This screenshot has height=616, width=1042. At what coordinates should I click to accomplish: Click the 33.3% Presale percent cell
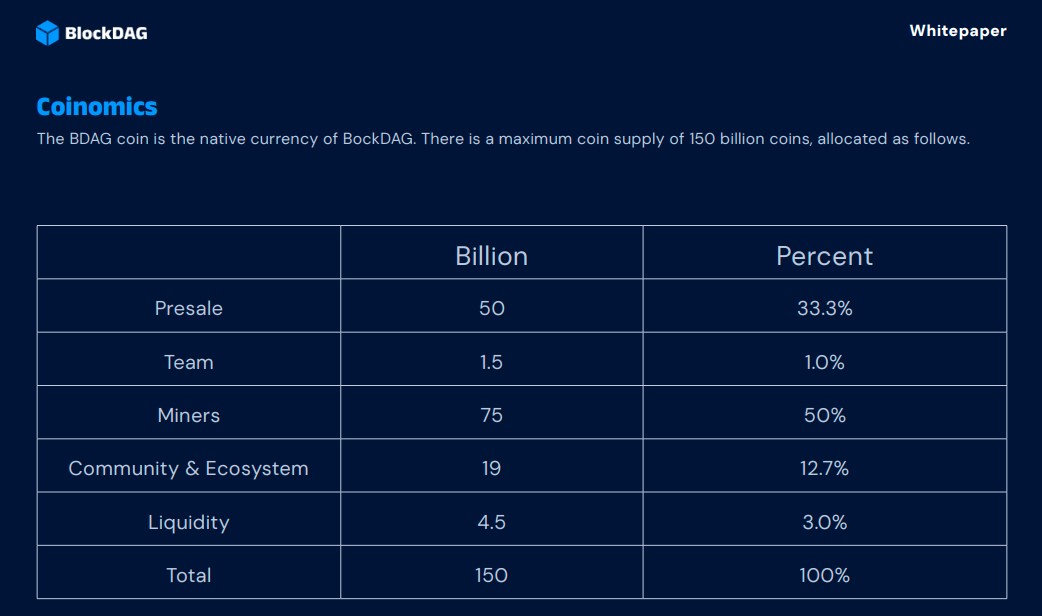pyautogui.click(x=824, y=309)
